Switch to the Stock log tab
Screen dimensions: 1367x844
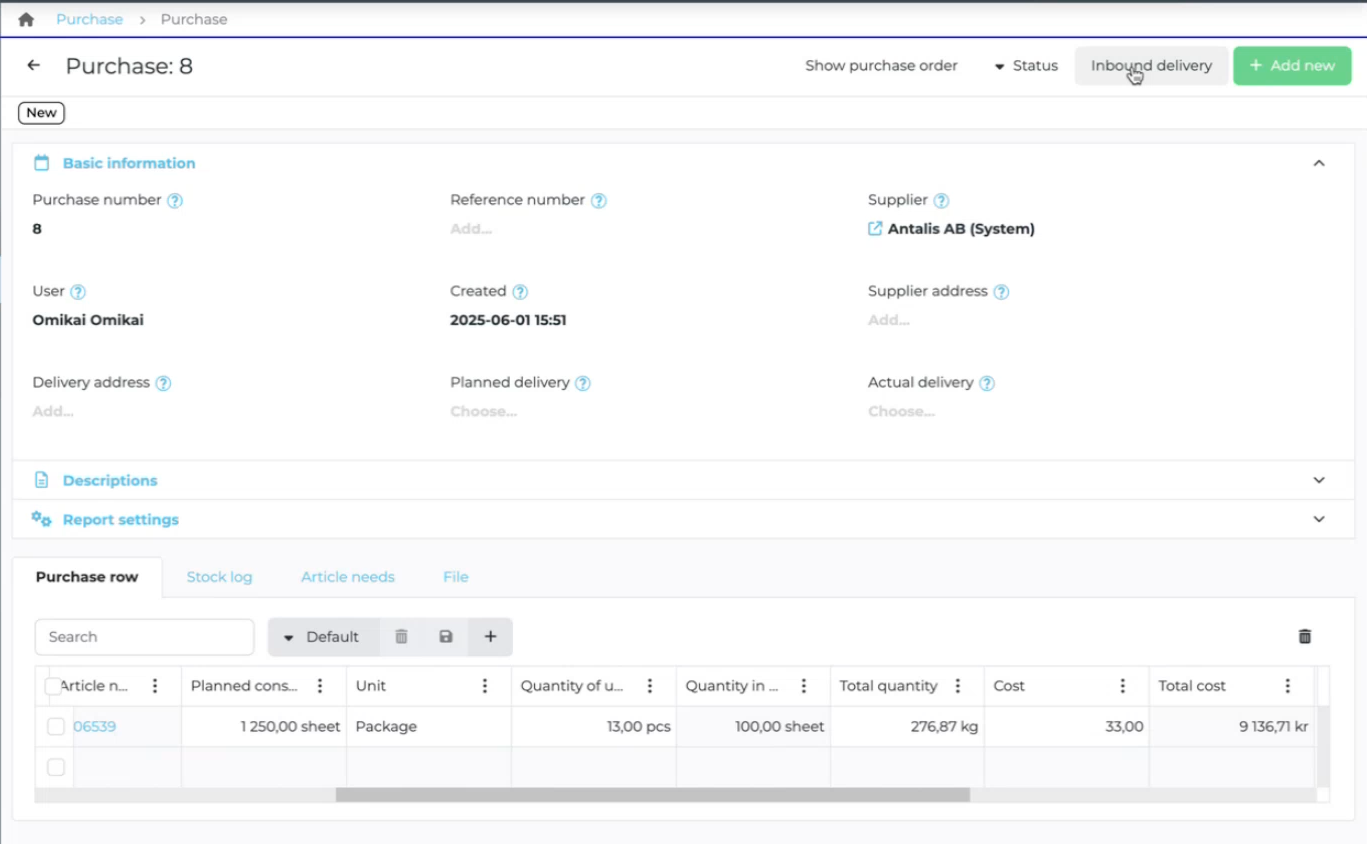tap(219, 577)
